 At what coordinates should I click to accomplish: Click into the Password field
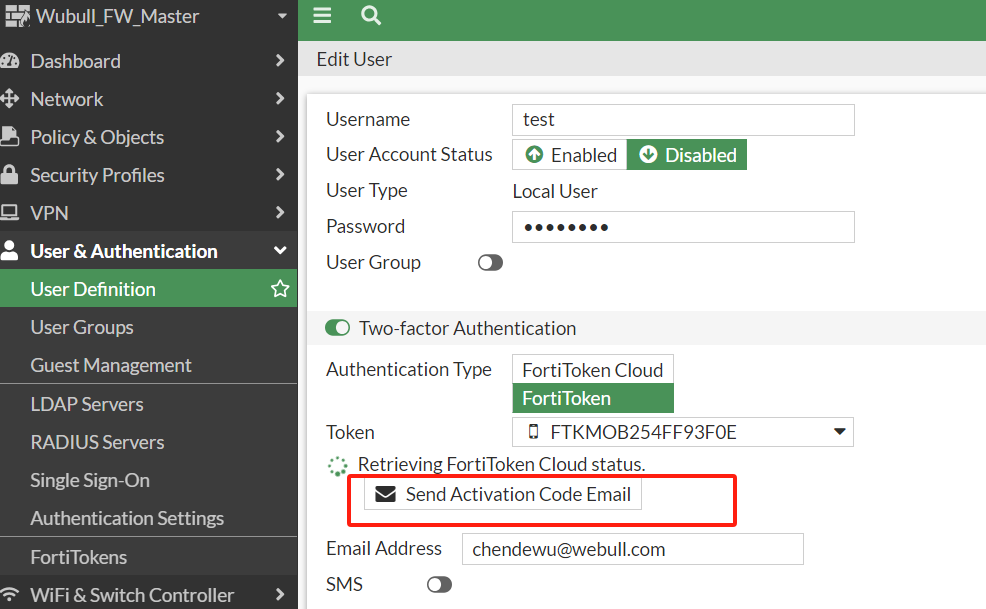tap(683, 227)
